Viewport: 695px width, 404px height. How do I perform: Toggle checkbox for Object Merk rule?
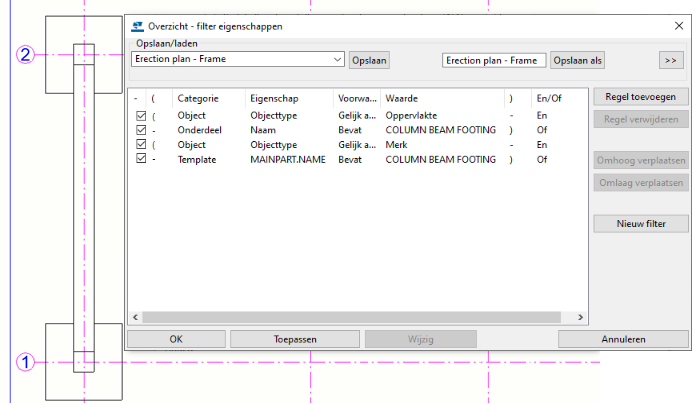(141, 144)
